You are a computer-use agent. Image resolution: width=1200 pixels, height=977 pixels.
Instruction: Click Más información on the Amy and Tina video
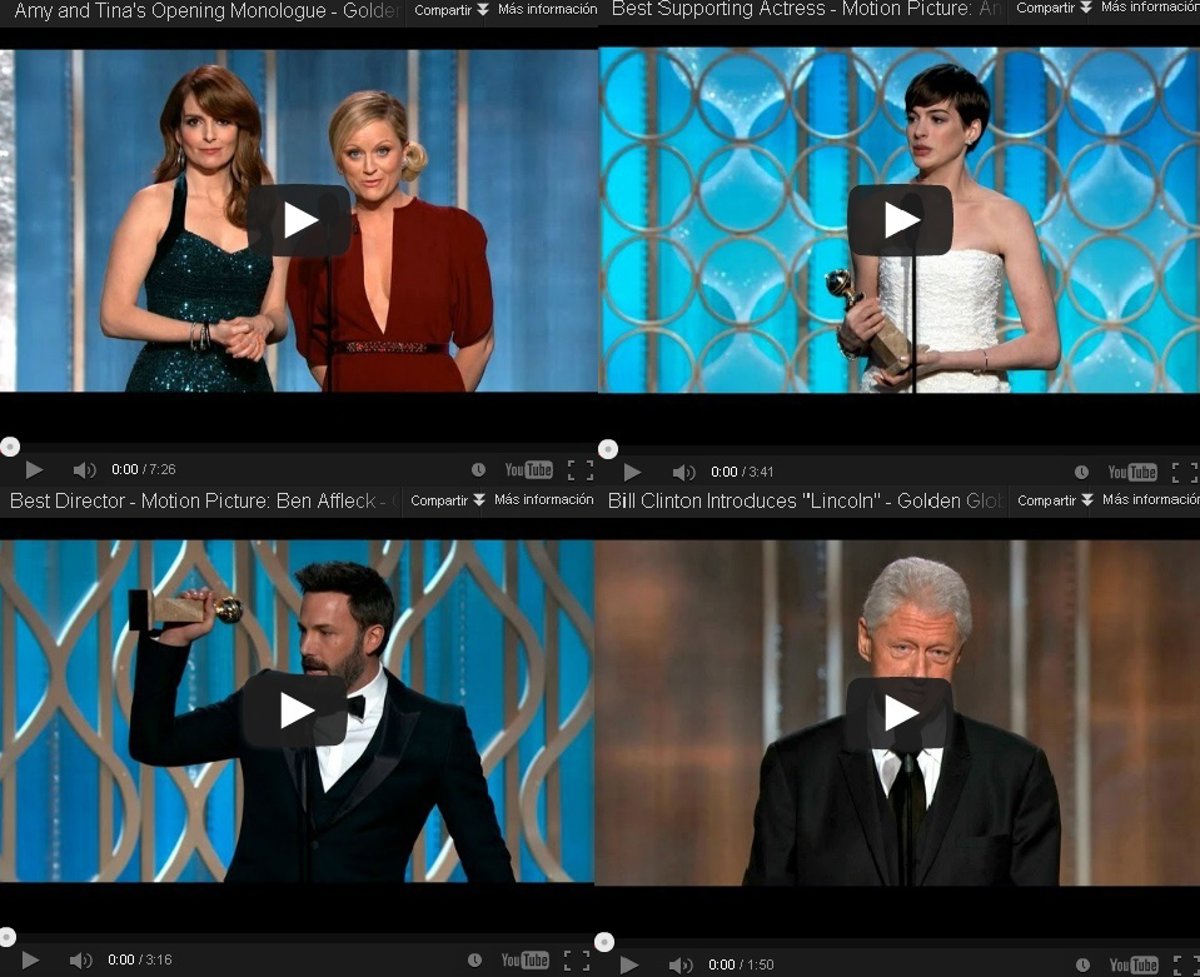click(547, 10)
